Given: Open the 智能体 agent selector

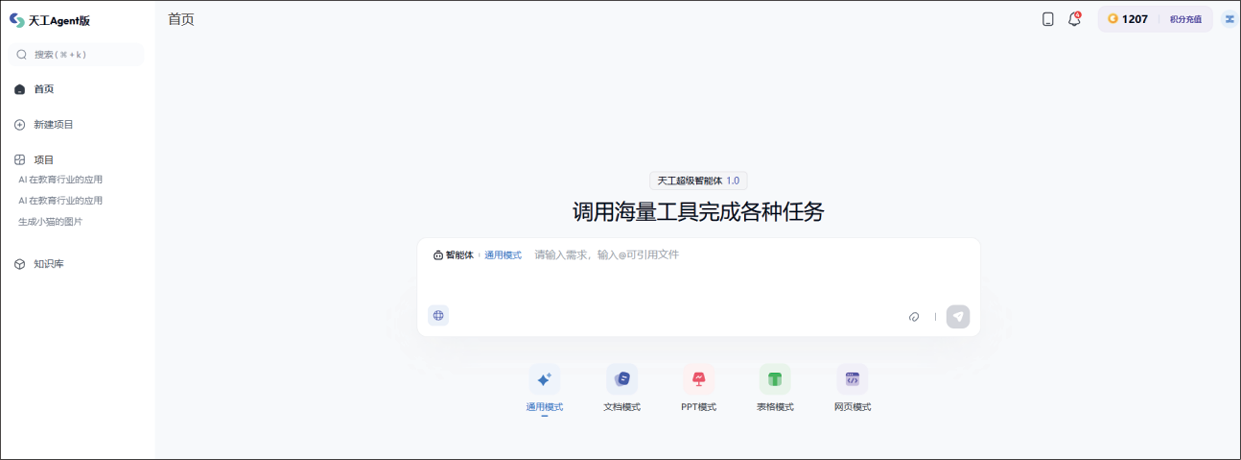Looking at the screenshot, I should [x=453, y=255].
